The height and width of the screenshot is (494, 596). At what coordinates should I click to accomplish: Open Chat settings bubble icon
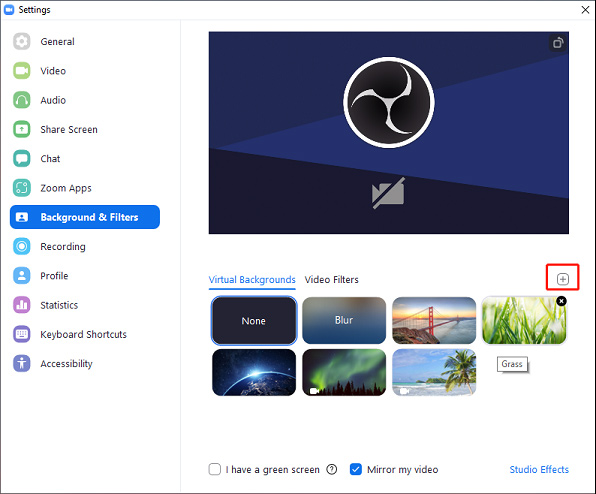pos(22,158)
